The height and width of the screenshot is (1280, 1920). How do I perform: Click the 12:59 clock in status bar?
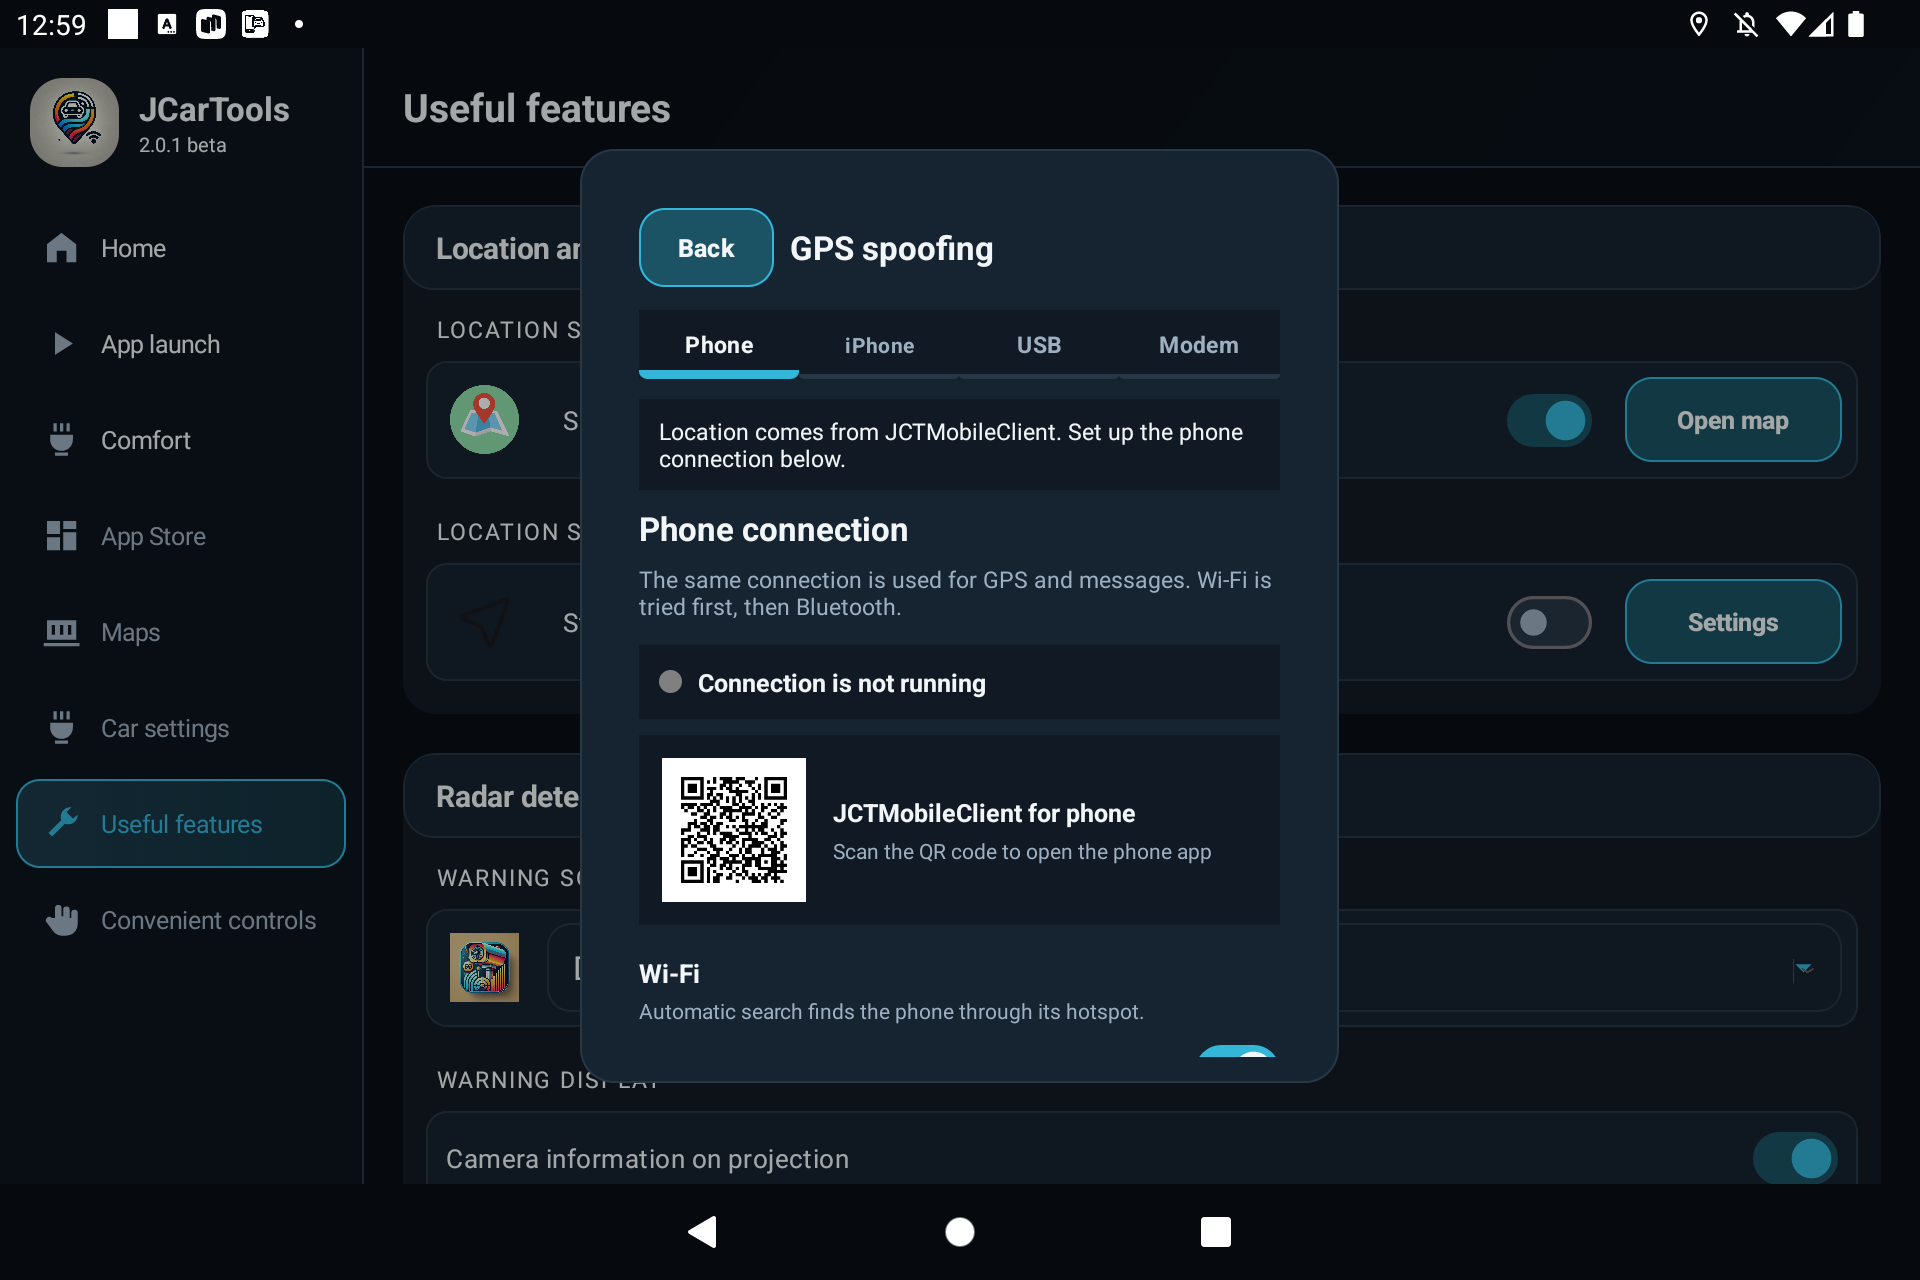(52, 24)
